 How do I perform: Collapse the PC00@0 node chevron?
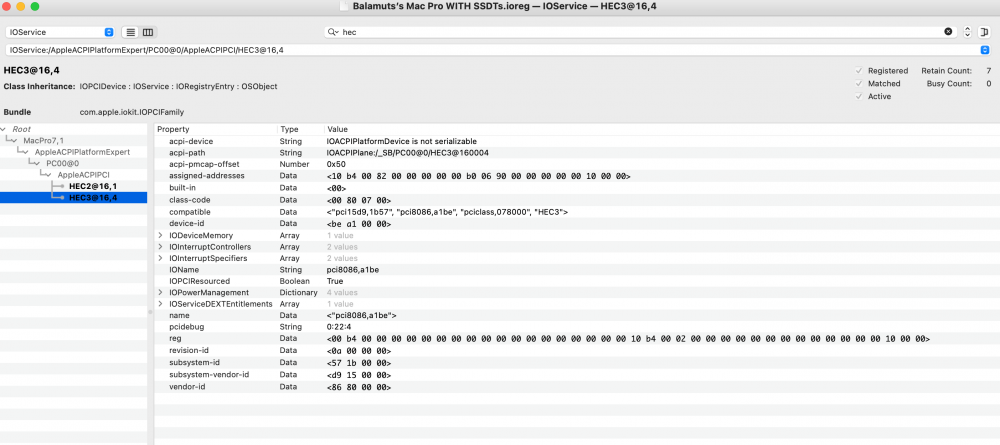(38, 163)
